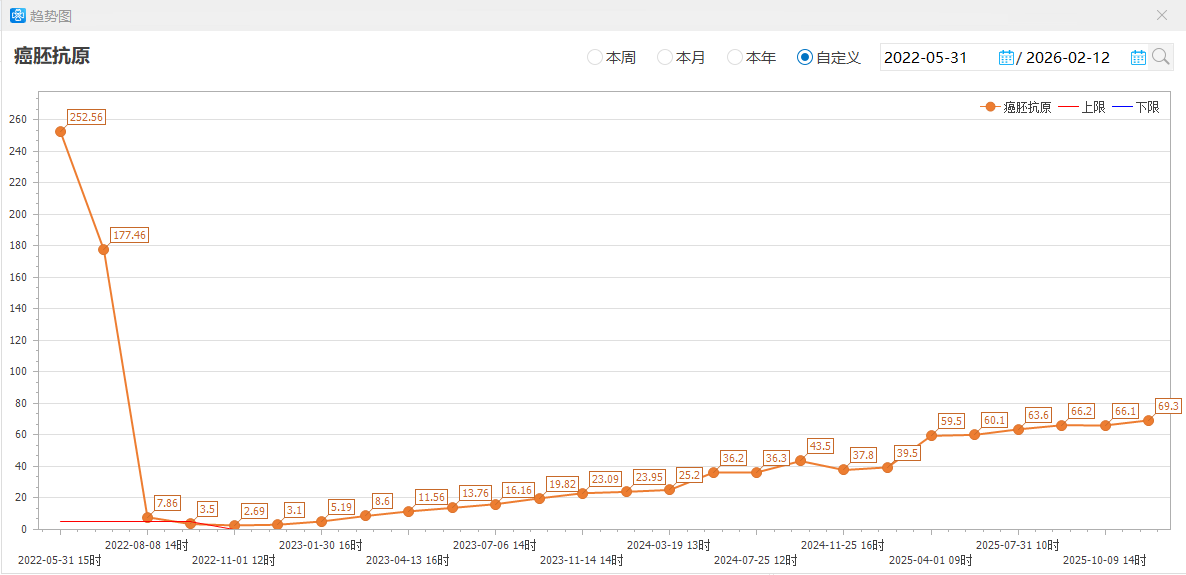Click the 59.5 value label
This screenshot has width=1186, height=575.
click(951, 421)
